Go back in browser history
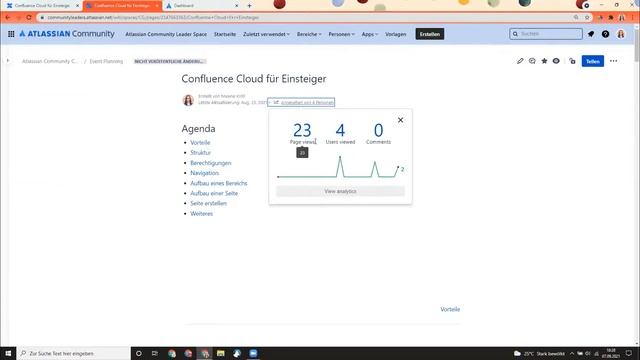This screenshot has height=360, width=640. [x=8, y=18]
